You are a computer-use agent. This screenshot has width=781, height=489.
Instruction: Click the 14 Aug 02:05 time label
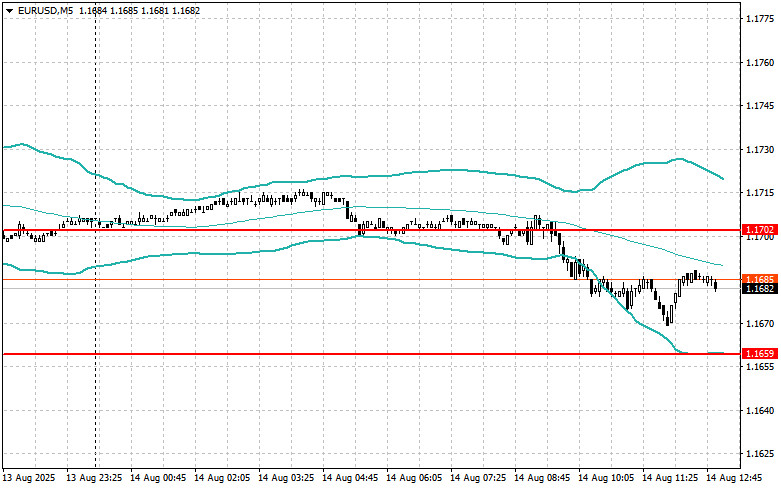tap(222, 478)
